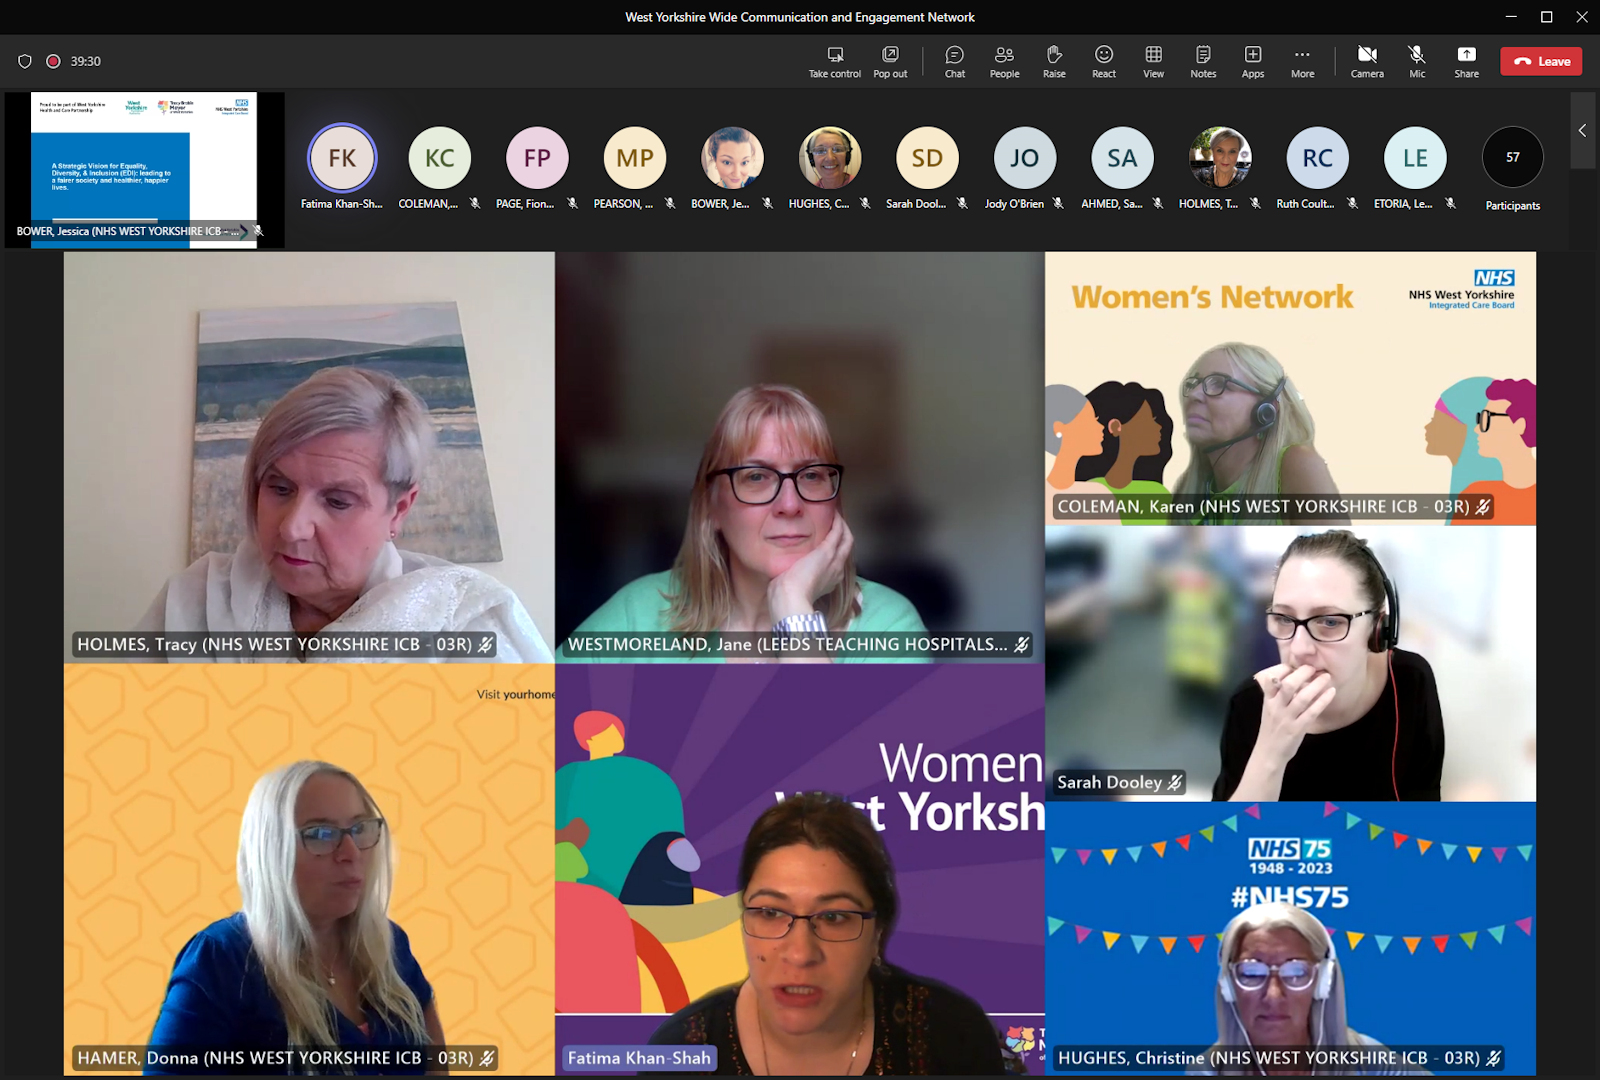Click WESTMORELAND, Jane video tile

(x=800, y=457)
